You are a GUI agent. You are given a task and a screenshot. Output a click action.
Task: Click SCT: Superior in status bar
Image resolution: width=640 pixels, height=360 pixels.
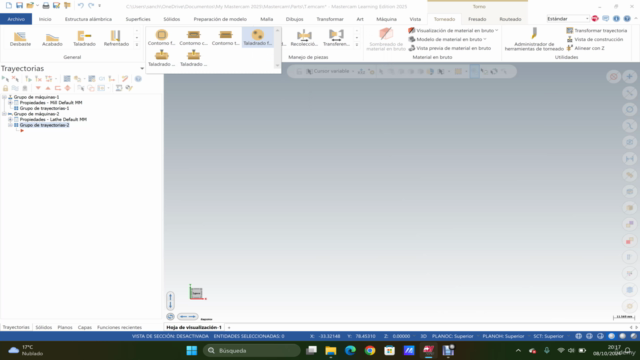click(x=548, y=336)
